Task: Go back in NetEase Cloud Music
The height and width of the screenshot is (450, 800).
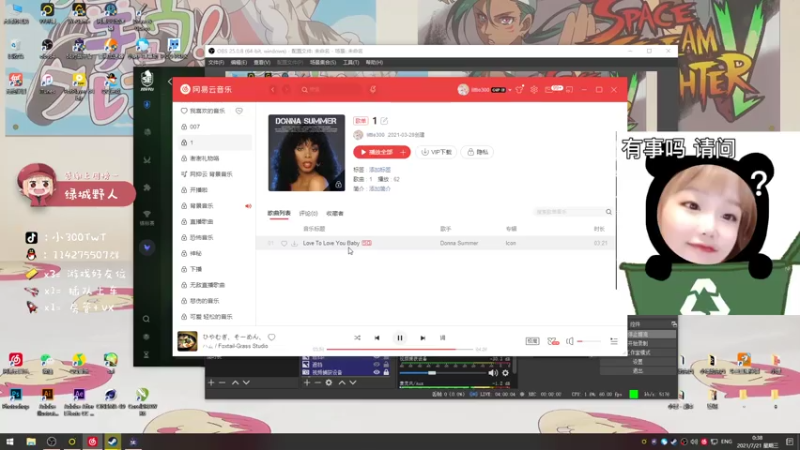Action: point(273,90)
